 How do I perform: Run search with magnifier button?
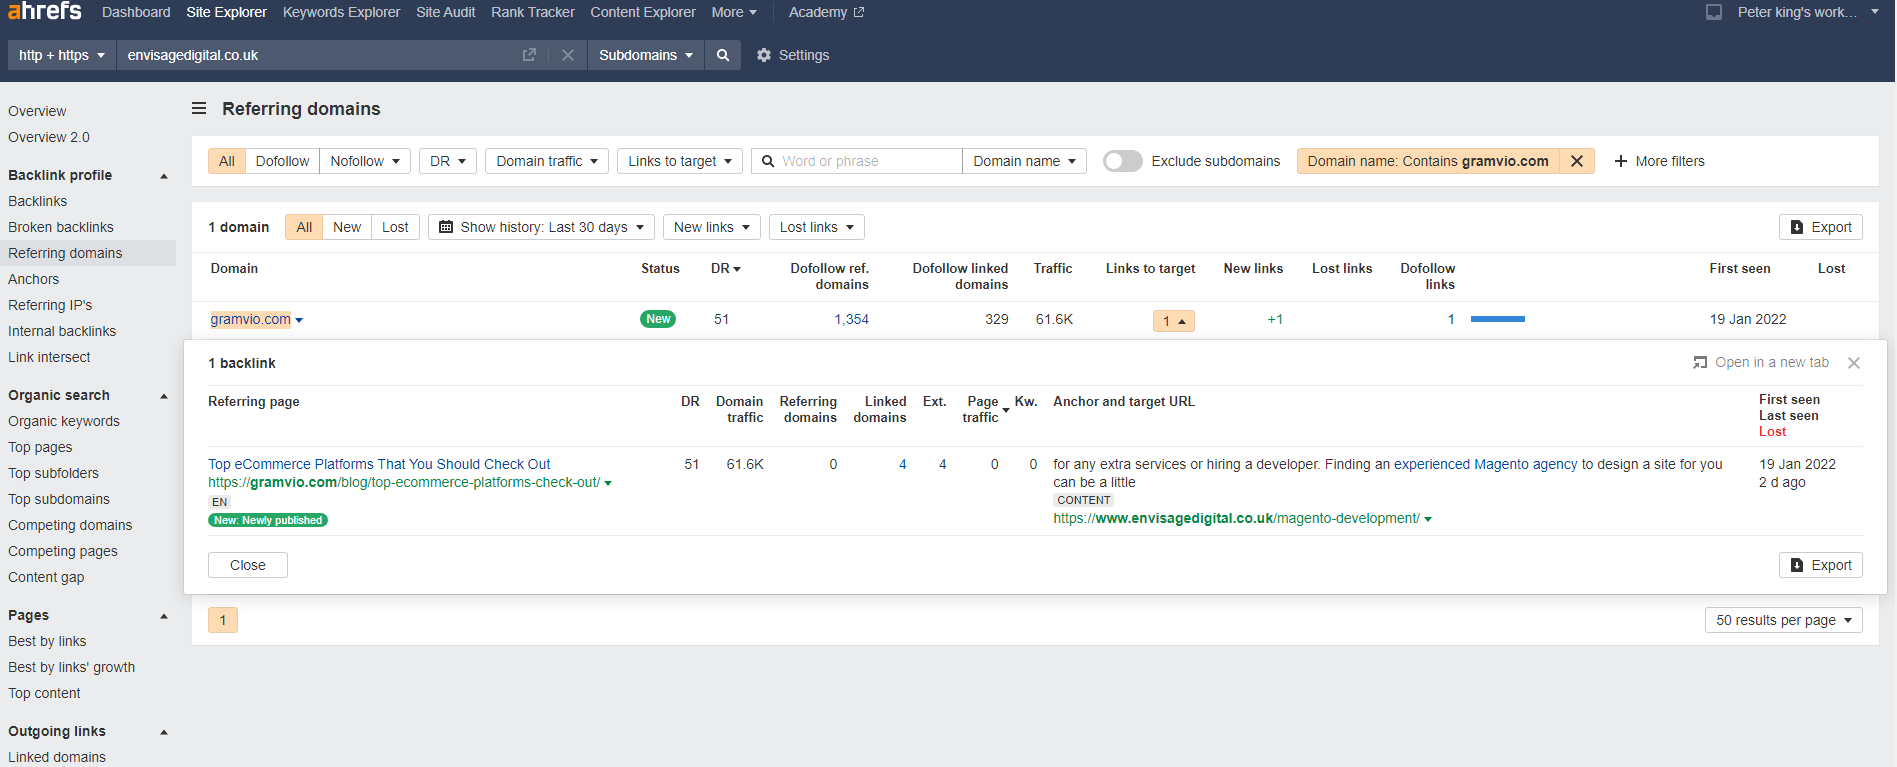pyautogui.click(x=723, y=55)
